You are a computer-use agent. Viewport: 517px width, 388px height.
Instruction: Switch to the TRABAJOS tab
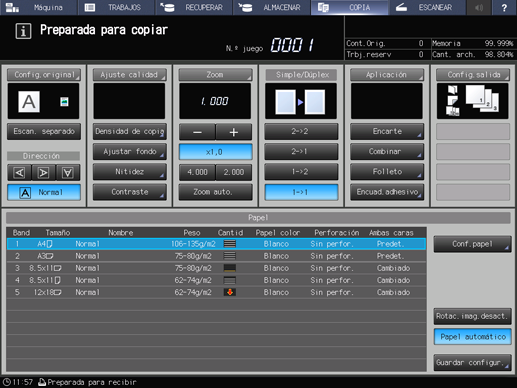(116, 7)
